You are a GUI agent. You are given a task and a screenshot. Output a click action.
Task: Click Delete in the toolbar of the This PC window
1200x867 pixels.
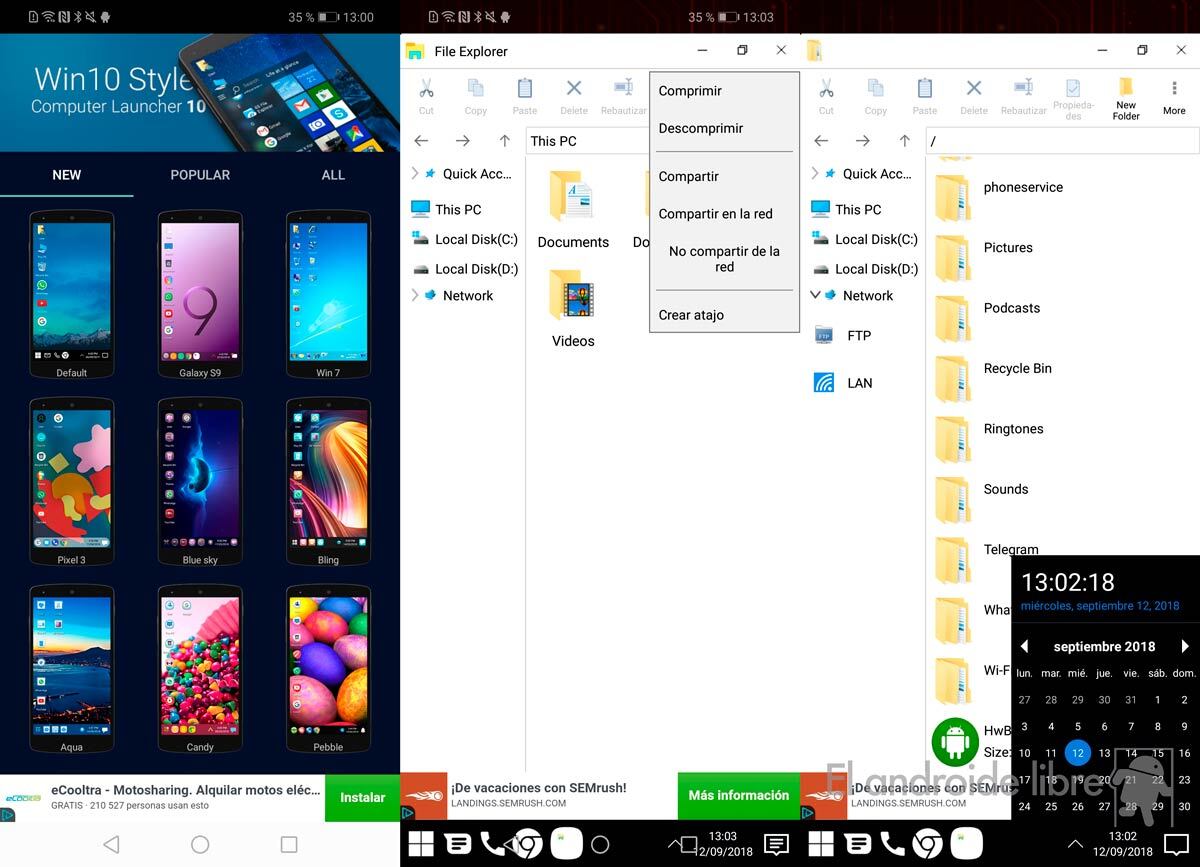coord(574,96)
